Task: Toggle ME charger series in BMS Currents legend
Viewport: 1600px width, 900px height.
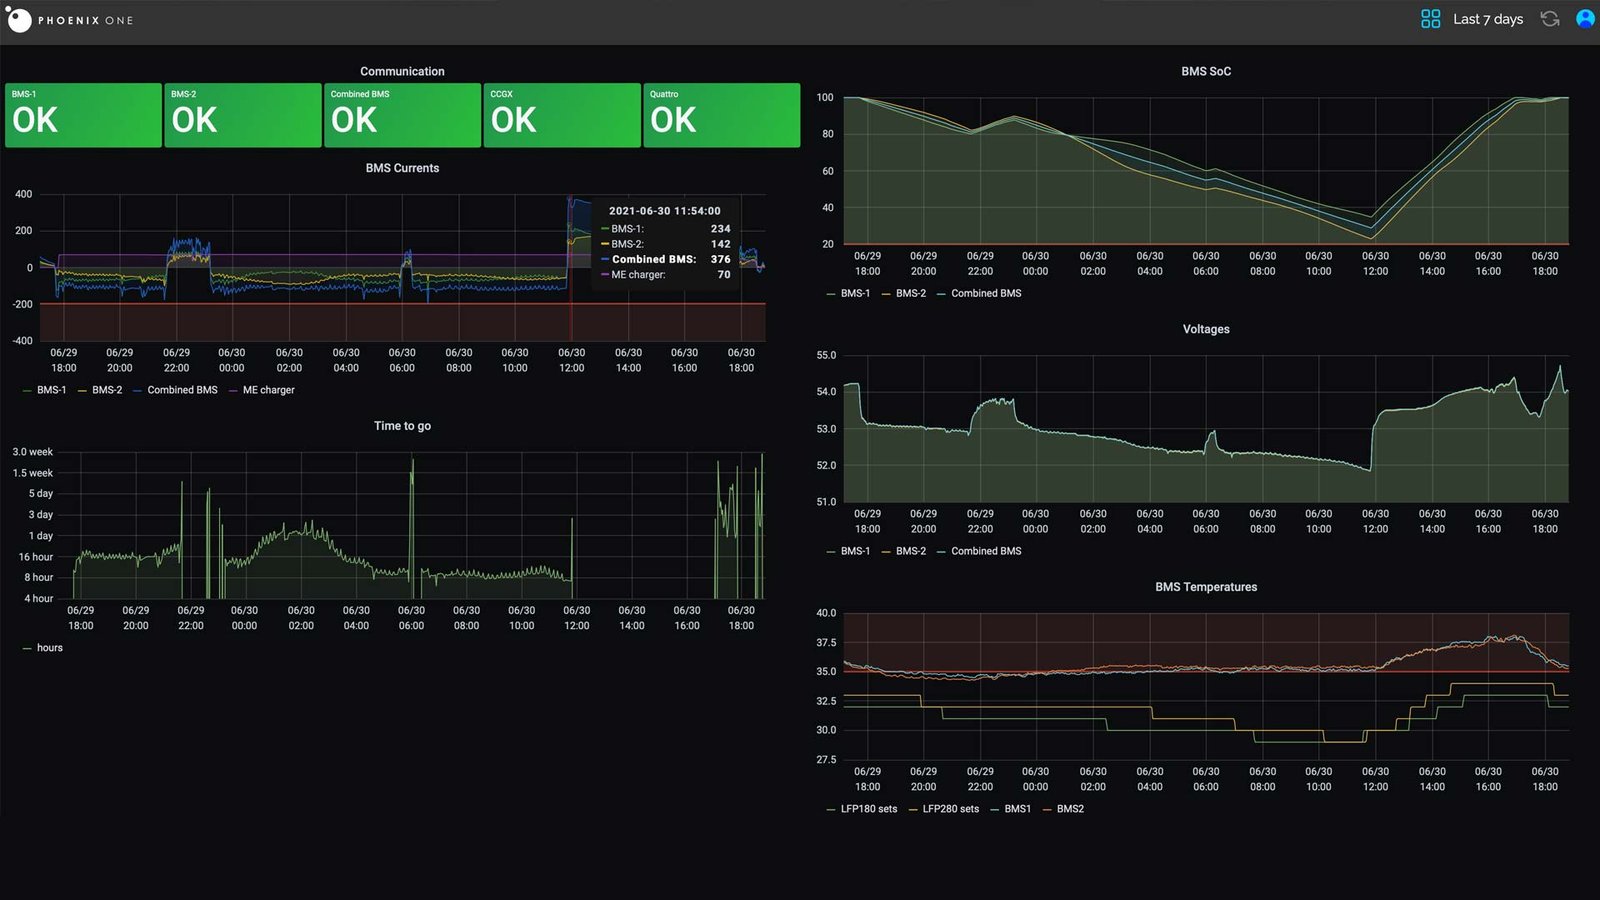Action: coord(268,390)
